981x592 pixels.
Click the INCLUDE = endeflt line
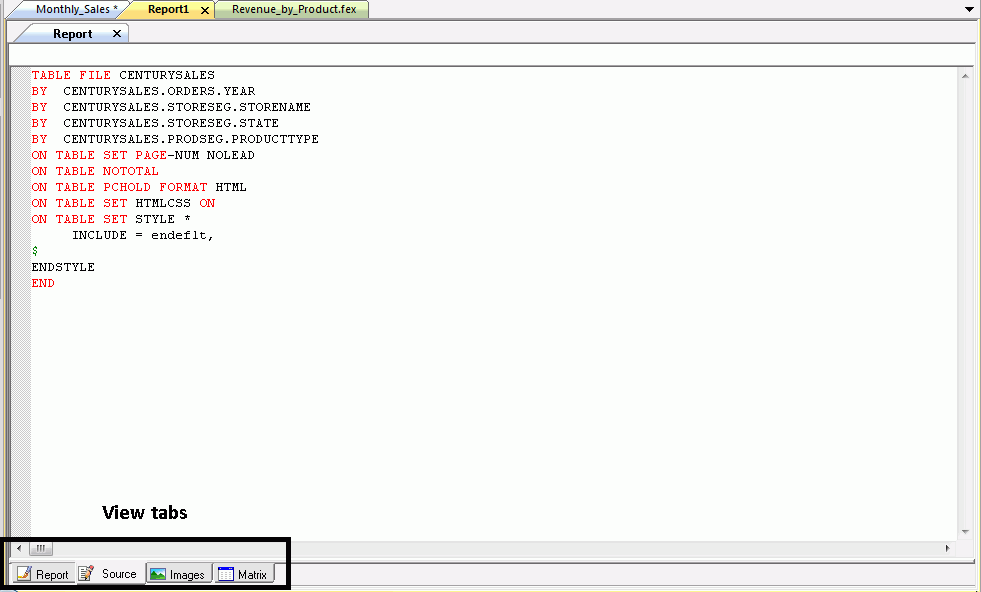coord(143,235)
